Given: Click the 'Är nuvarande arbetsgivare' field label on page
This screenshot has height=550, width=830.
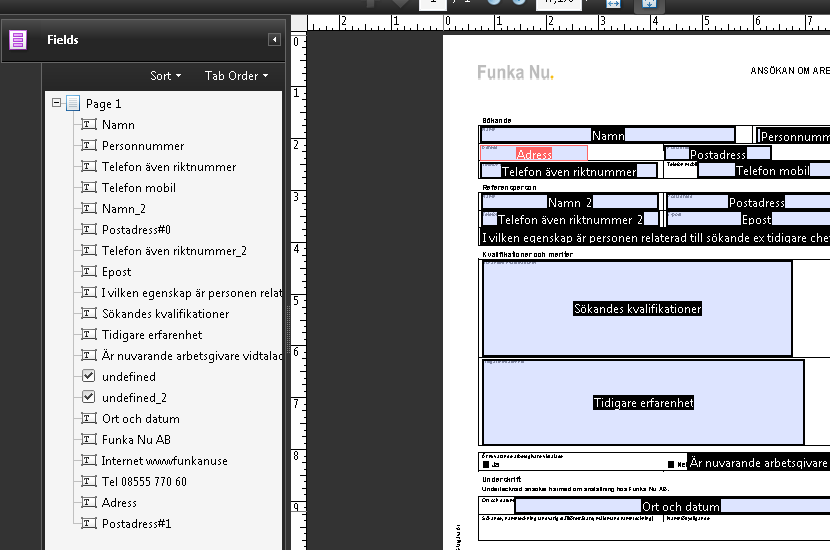Looking at the screenshot, I should (759, 463).
